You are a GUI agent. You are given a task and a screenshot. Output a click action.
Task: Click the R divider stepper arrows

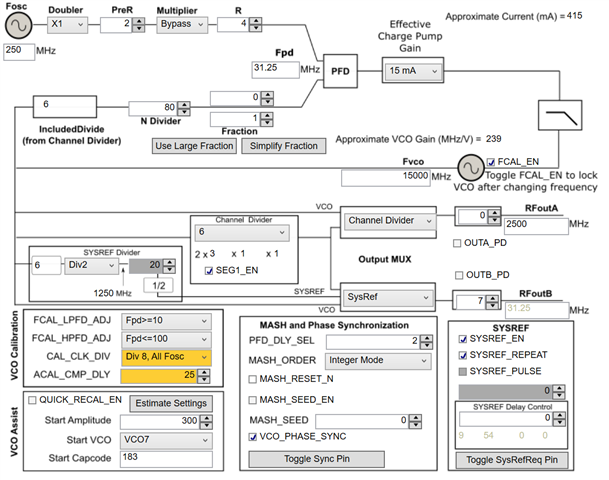[255, 24]
